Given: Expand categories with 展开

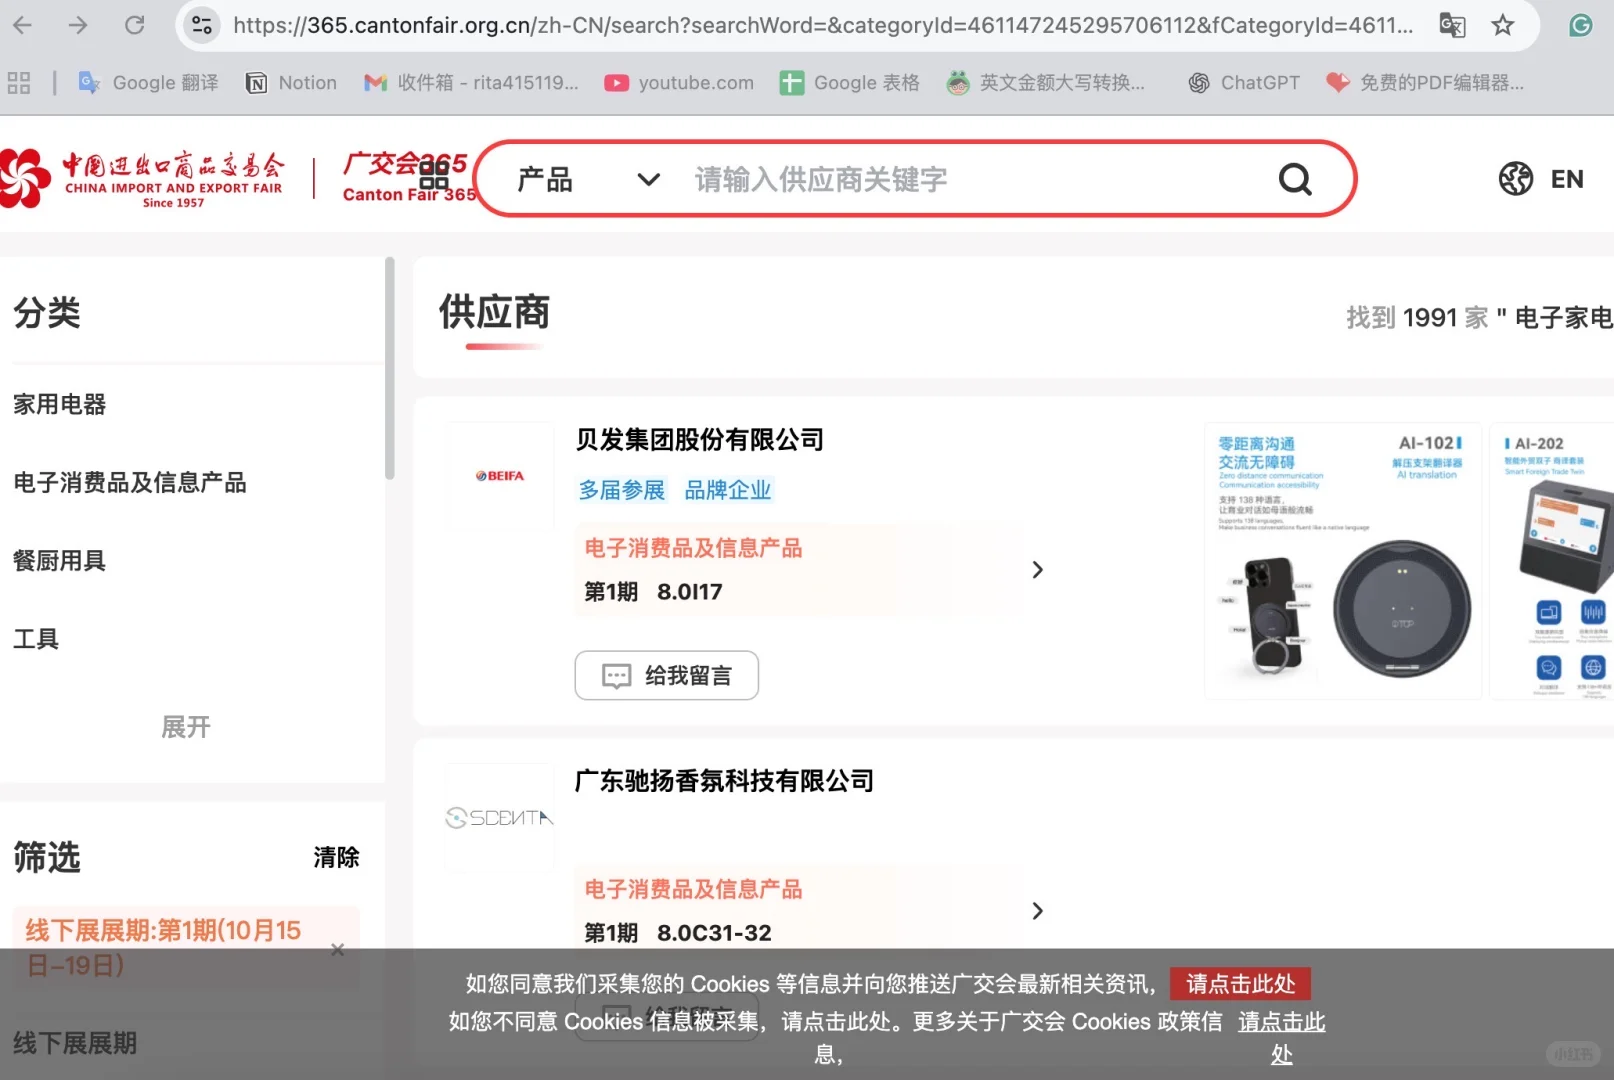Looking at the screenshot, I should [186, 726].
